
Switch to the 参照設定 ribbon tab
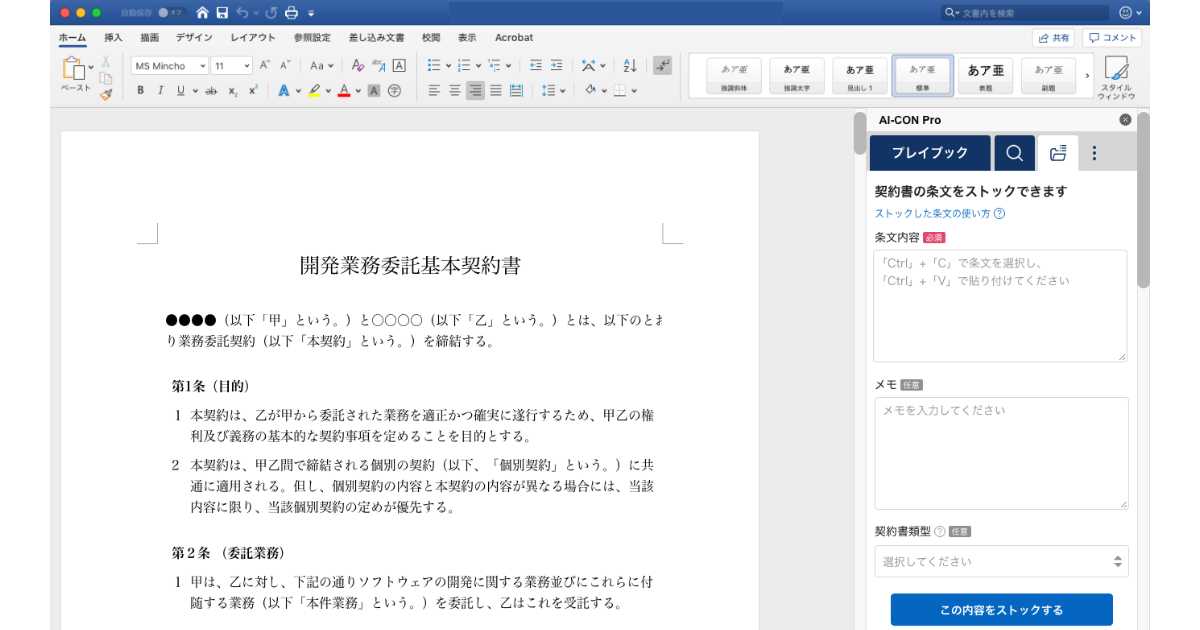(312, 37)
